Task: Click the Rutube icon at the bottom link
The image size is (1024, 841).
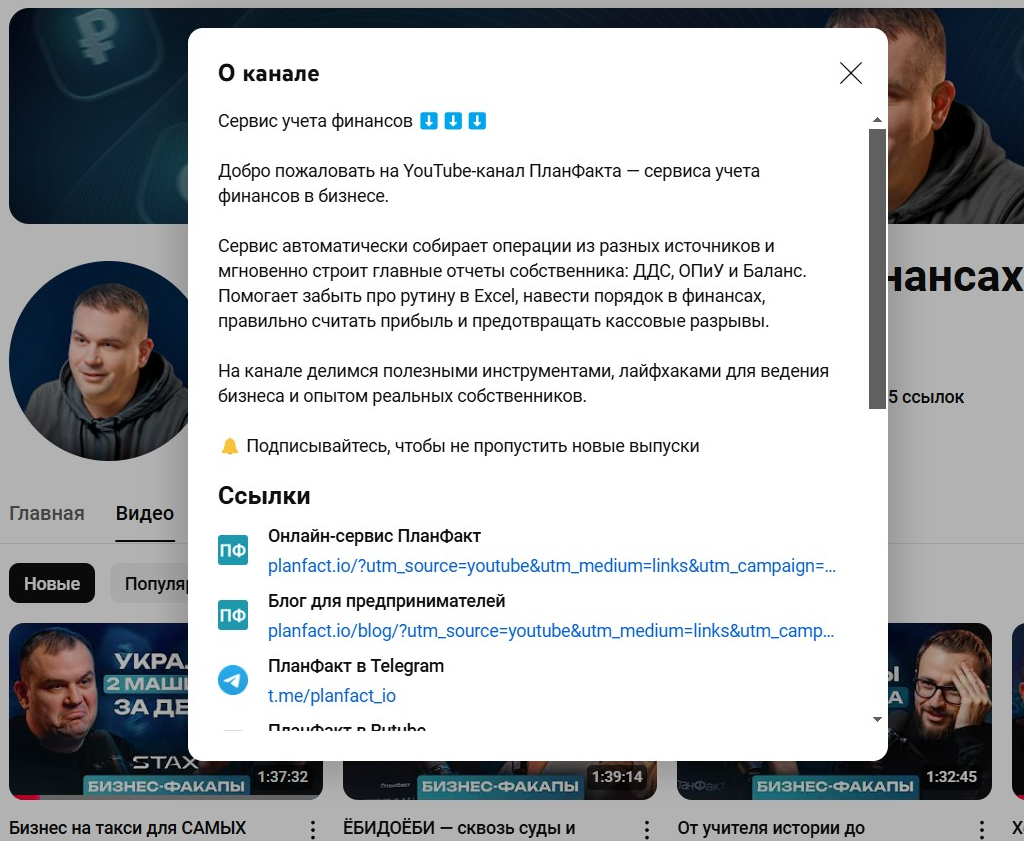Action: tap(233, 734)
